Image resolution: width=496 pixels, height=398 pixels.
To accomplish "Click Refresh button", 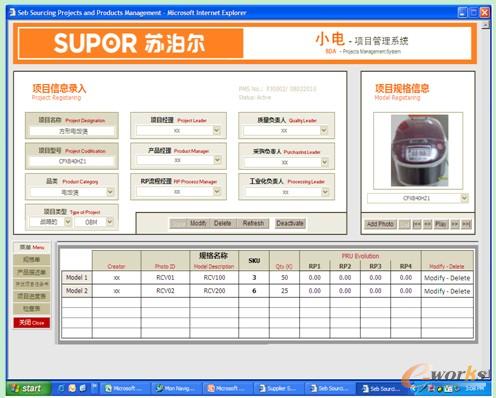I will (253, 223).
